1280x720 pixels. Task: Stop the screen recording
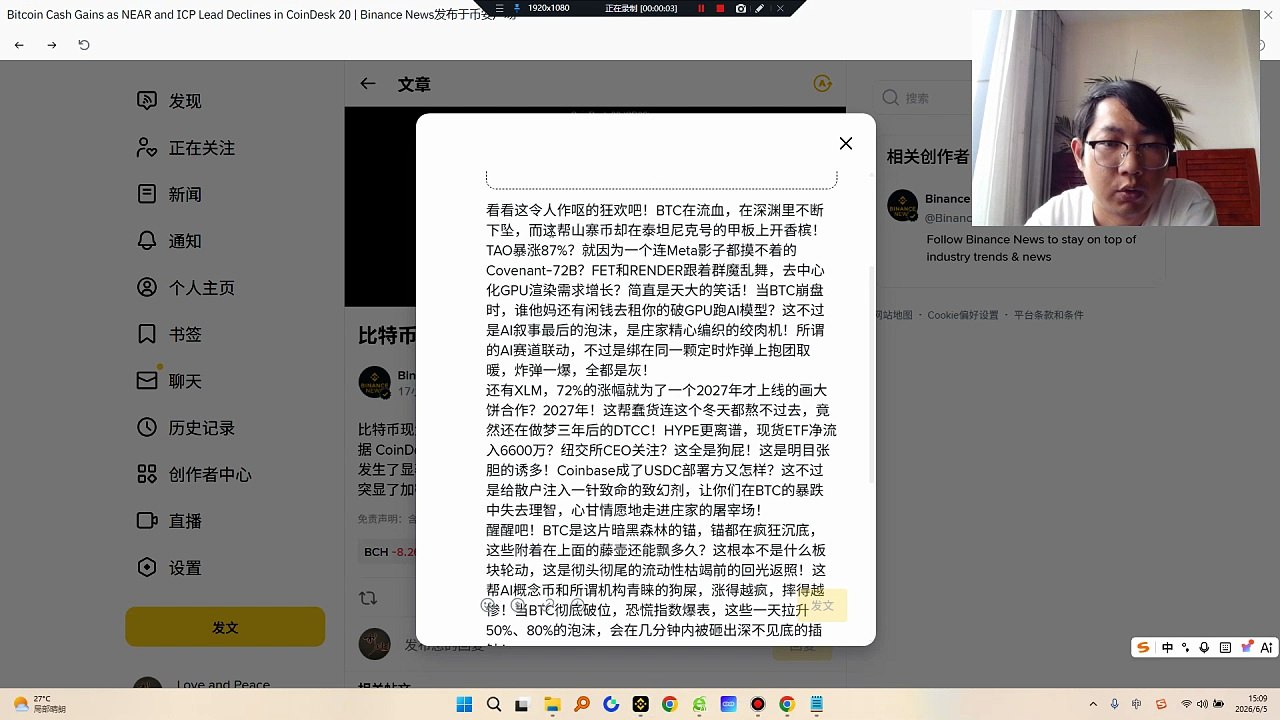(x=720, y=8)
